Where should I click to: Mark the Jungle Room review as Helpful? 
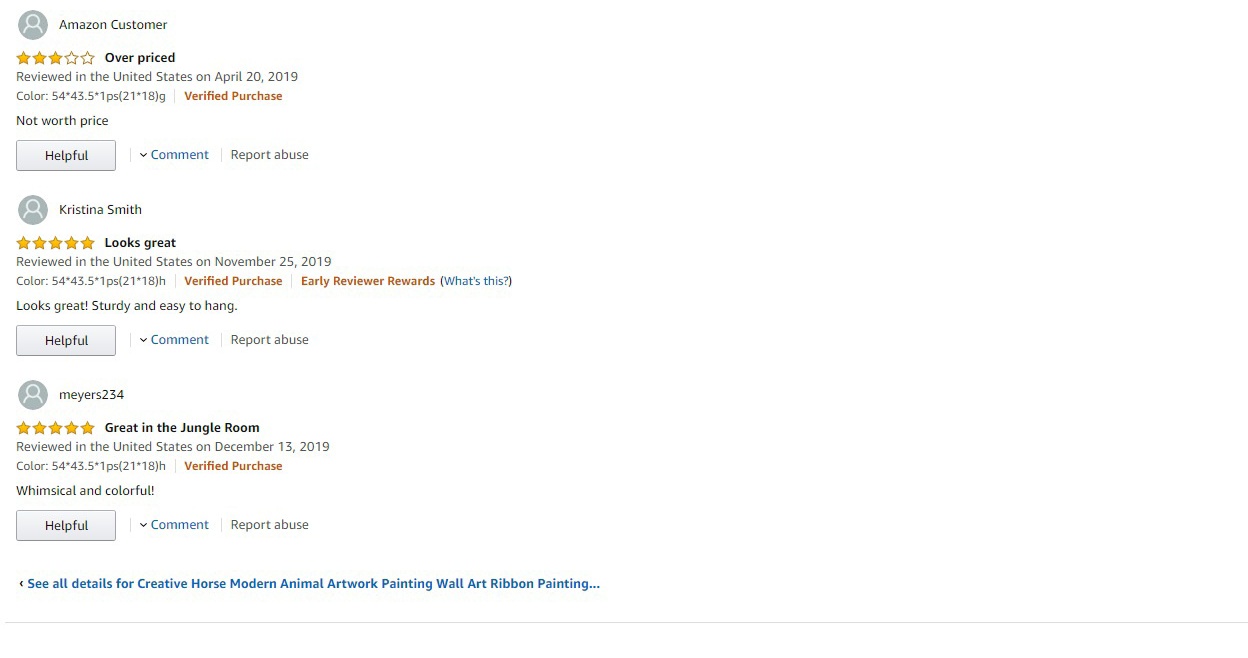point(66,526)
